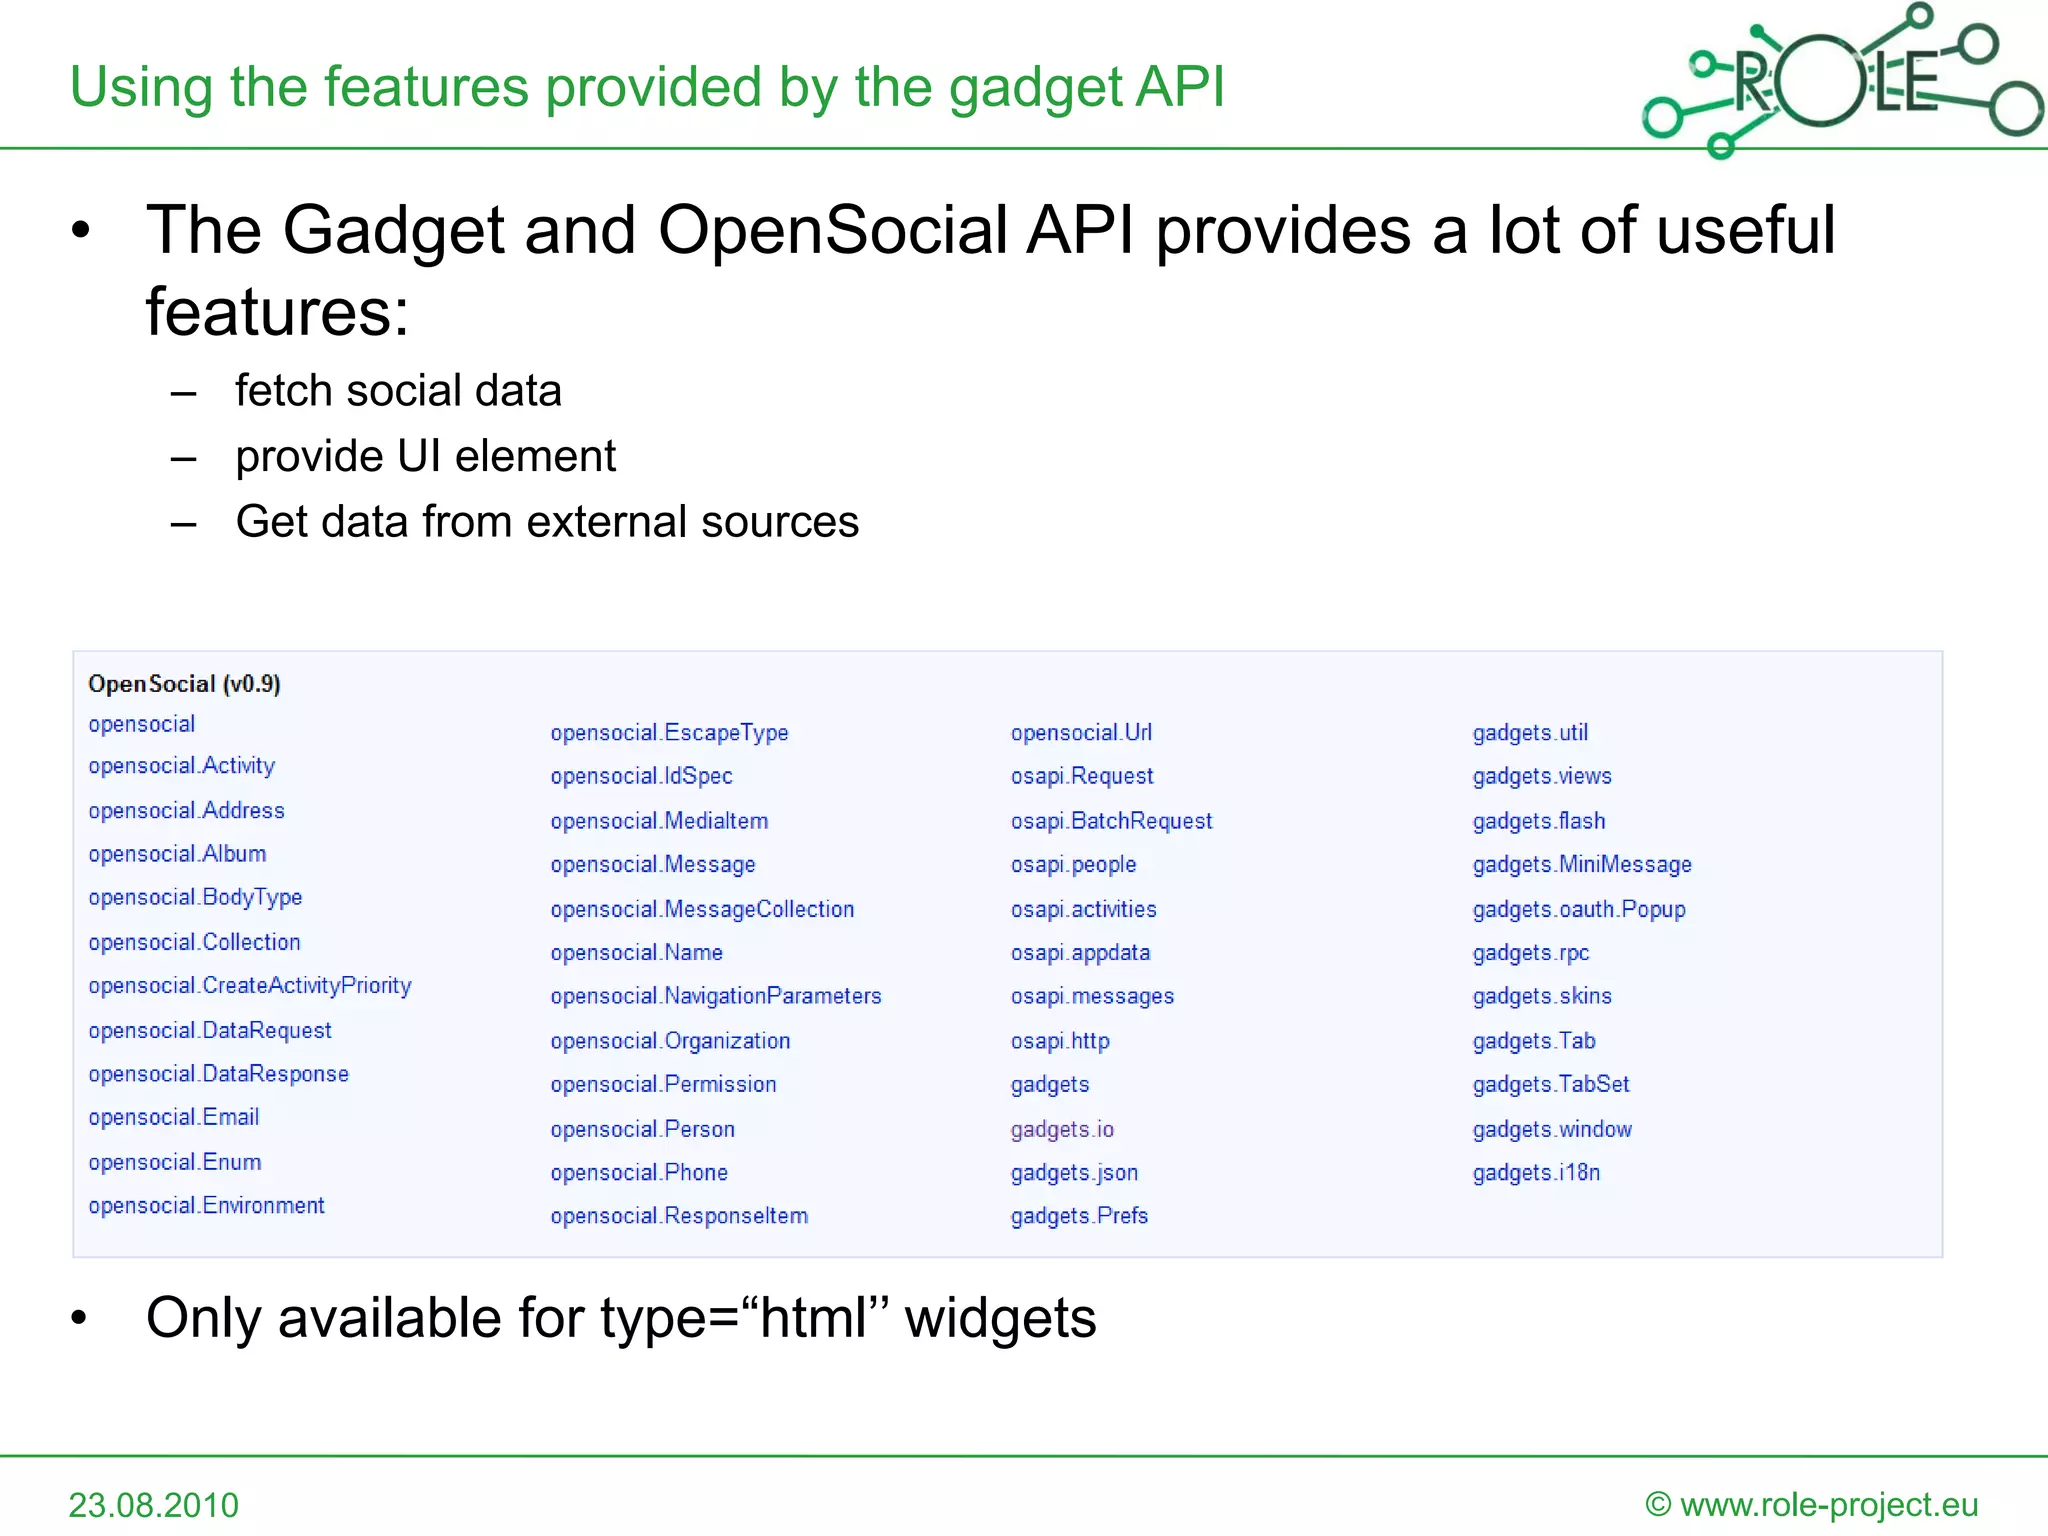Open the gadgets.skins link

(1542, 996)
